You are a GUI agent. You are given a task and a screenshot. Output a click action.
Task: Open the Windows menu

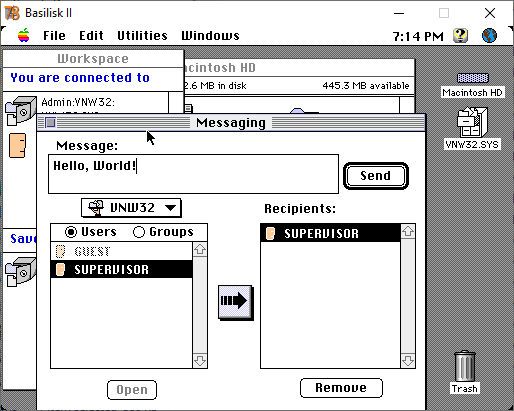210,36
